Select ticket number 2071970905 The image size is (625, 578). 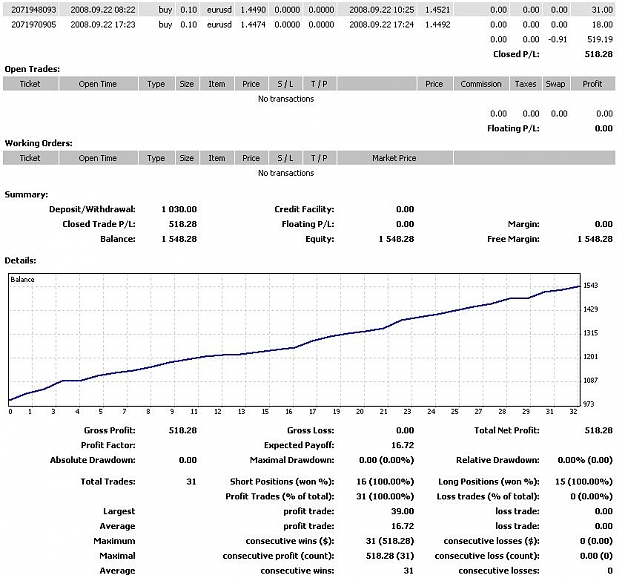pos(33,25)
